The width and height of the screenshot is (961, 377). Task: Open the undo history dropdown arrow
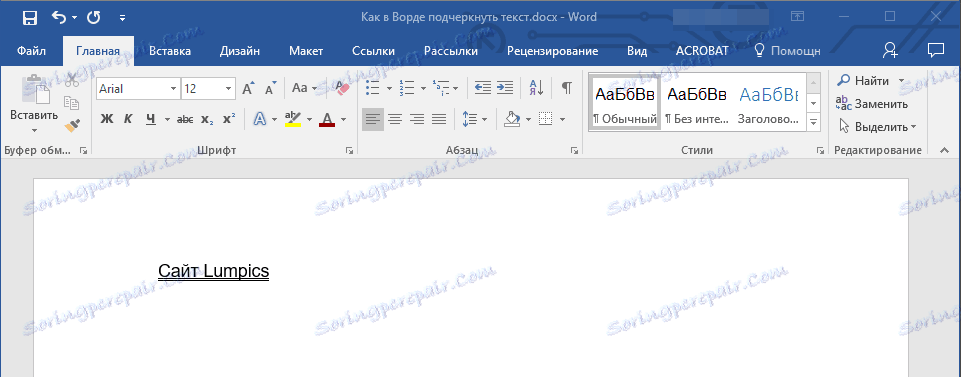[x=74, y=18]
